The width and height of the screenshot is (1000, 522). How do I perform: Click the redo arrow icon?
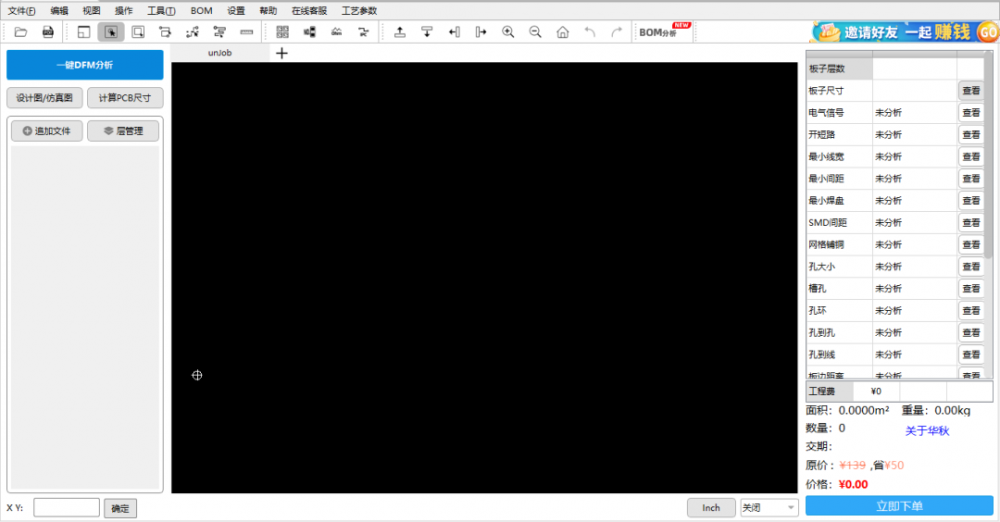[x=617, y=32]
